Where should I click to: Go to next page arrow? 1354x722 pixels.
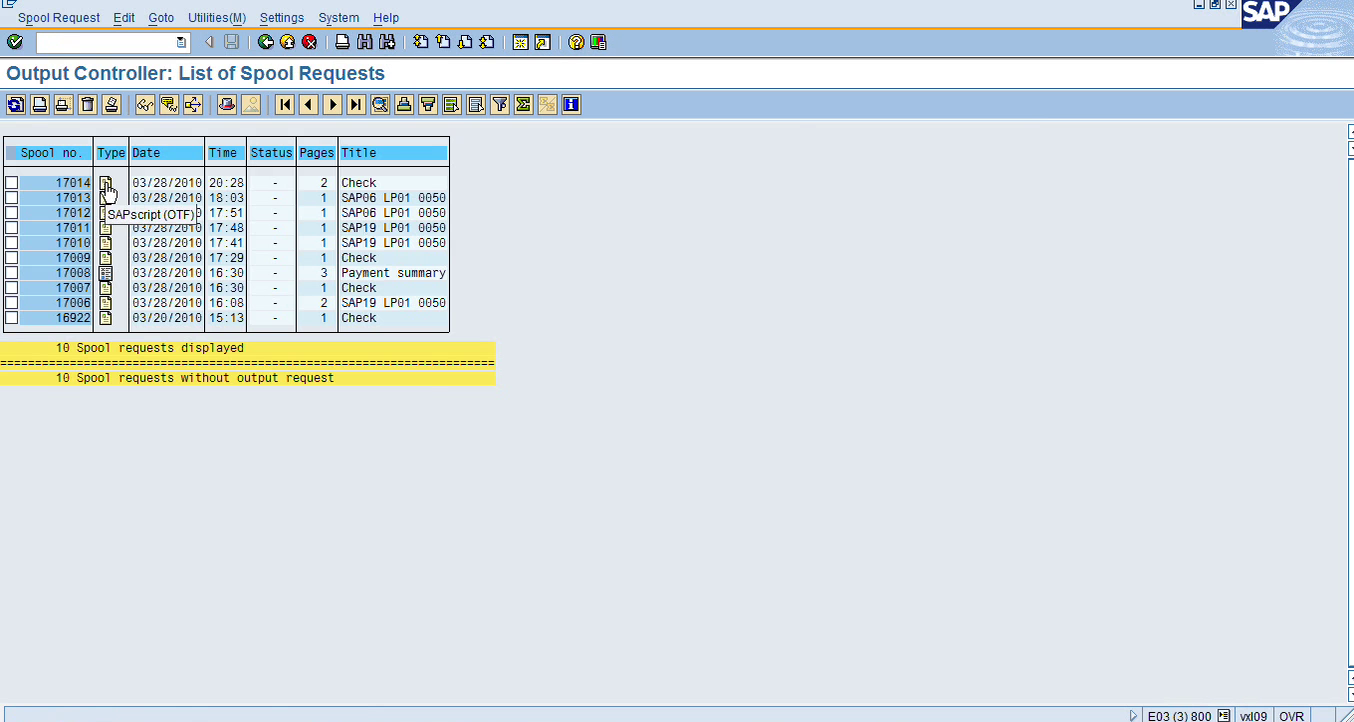(333, 104)
